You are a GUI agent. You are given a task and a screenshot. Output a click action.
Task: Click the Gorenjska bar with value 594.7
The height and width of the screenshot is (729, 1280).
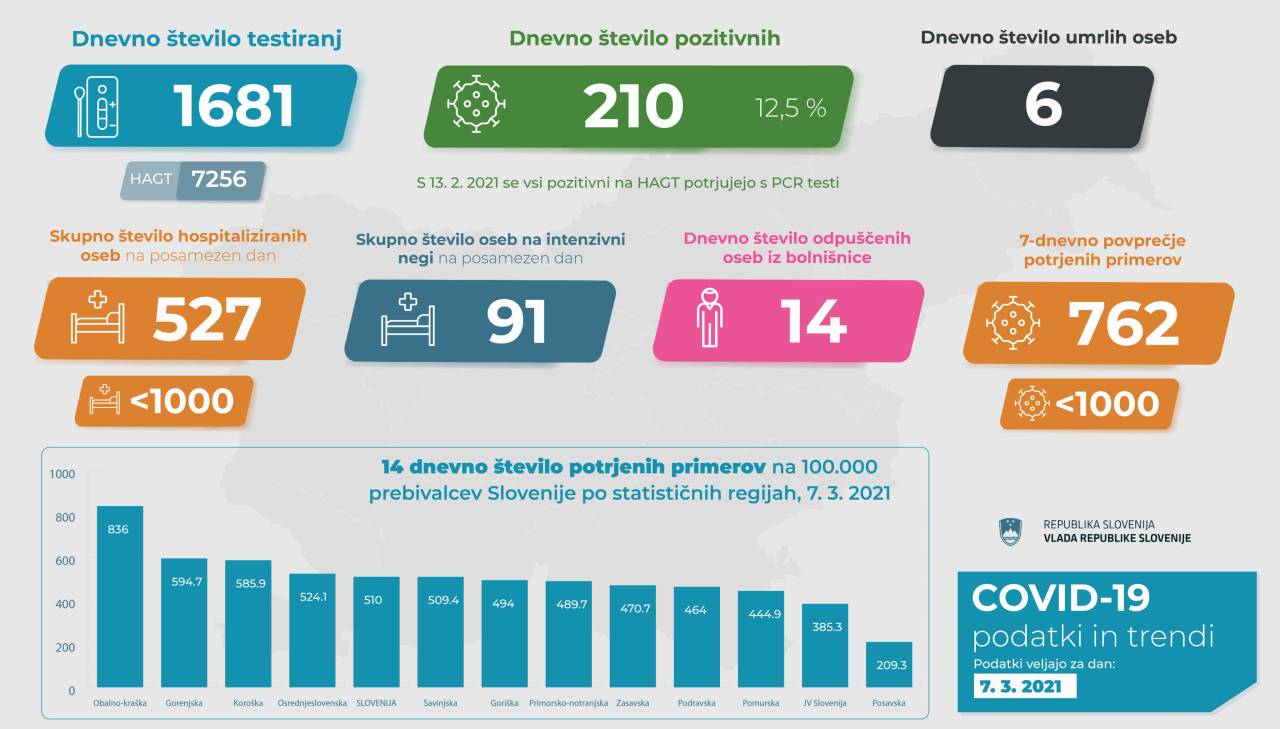[184, 624]
